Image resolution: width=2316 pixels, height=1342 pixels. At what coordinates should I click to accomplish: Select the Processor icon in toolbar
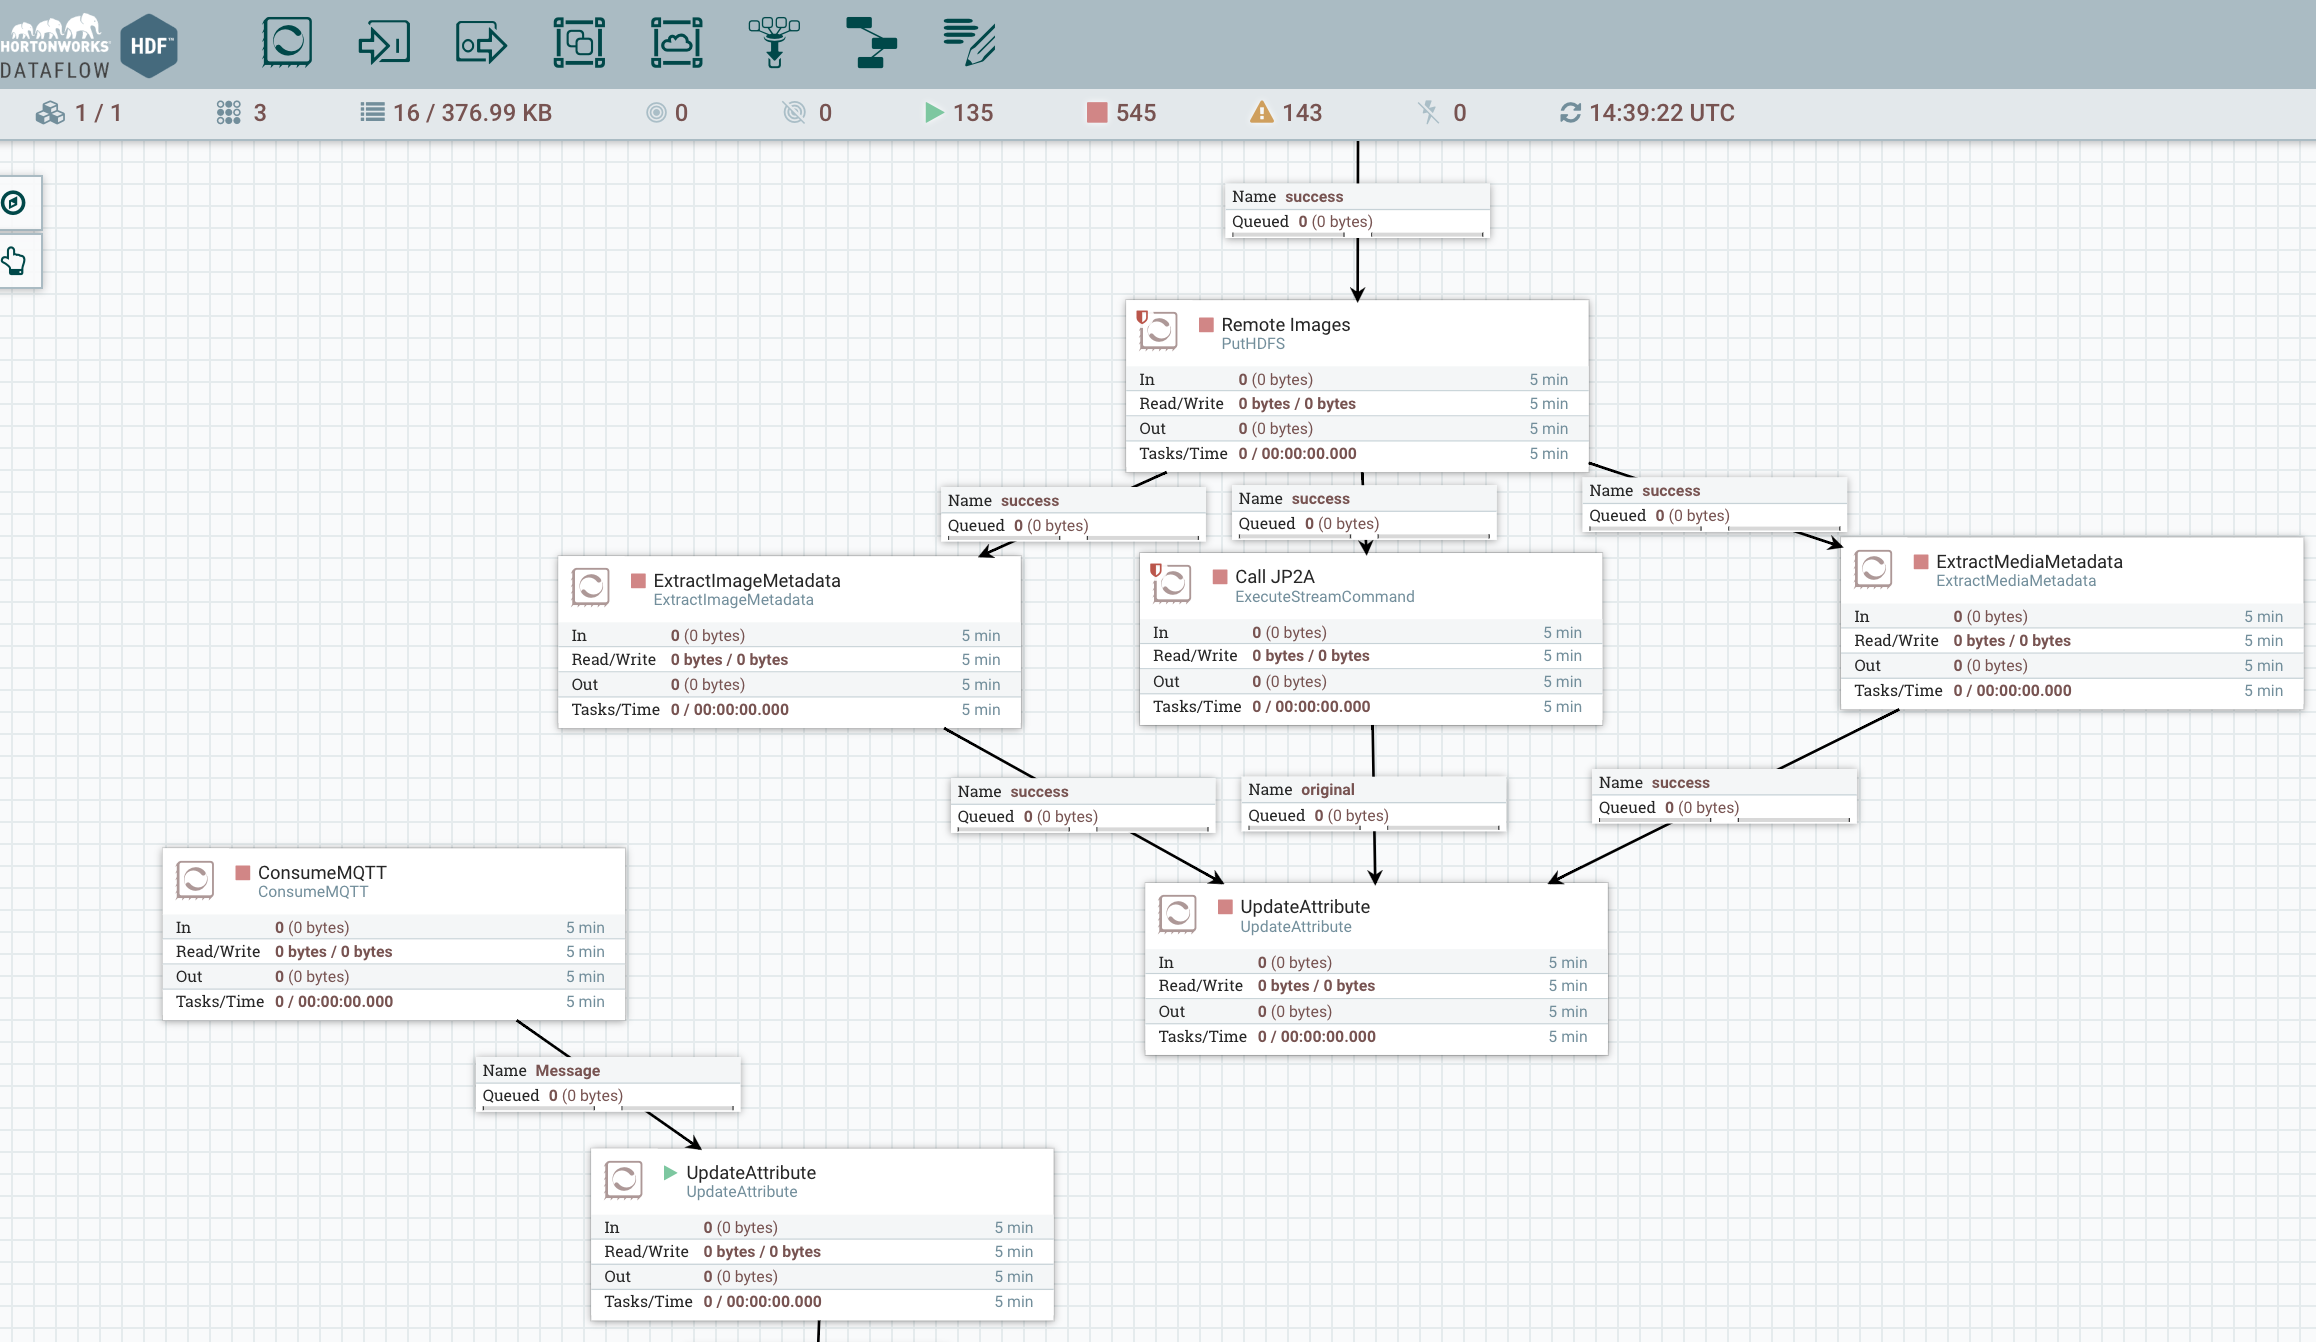click(287, 43)
